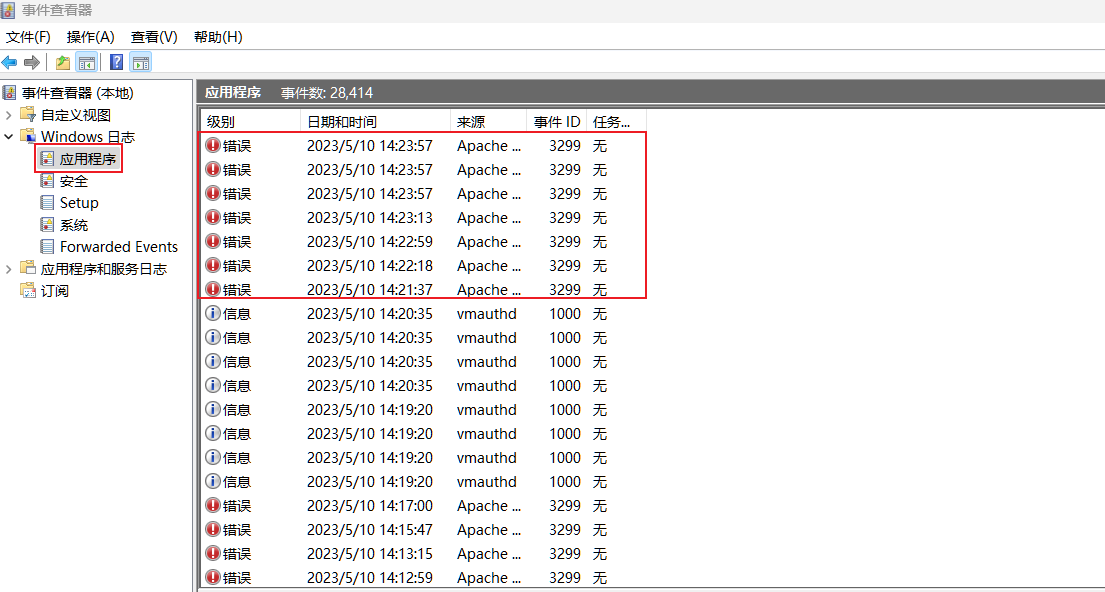Viewport: 1105px width, 592px height.
Task: Click the 应用程序和服务日志 folder icon
Action: point(27,269)
